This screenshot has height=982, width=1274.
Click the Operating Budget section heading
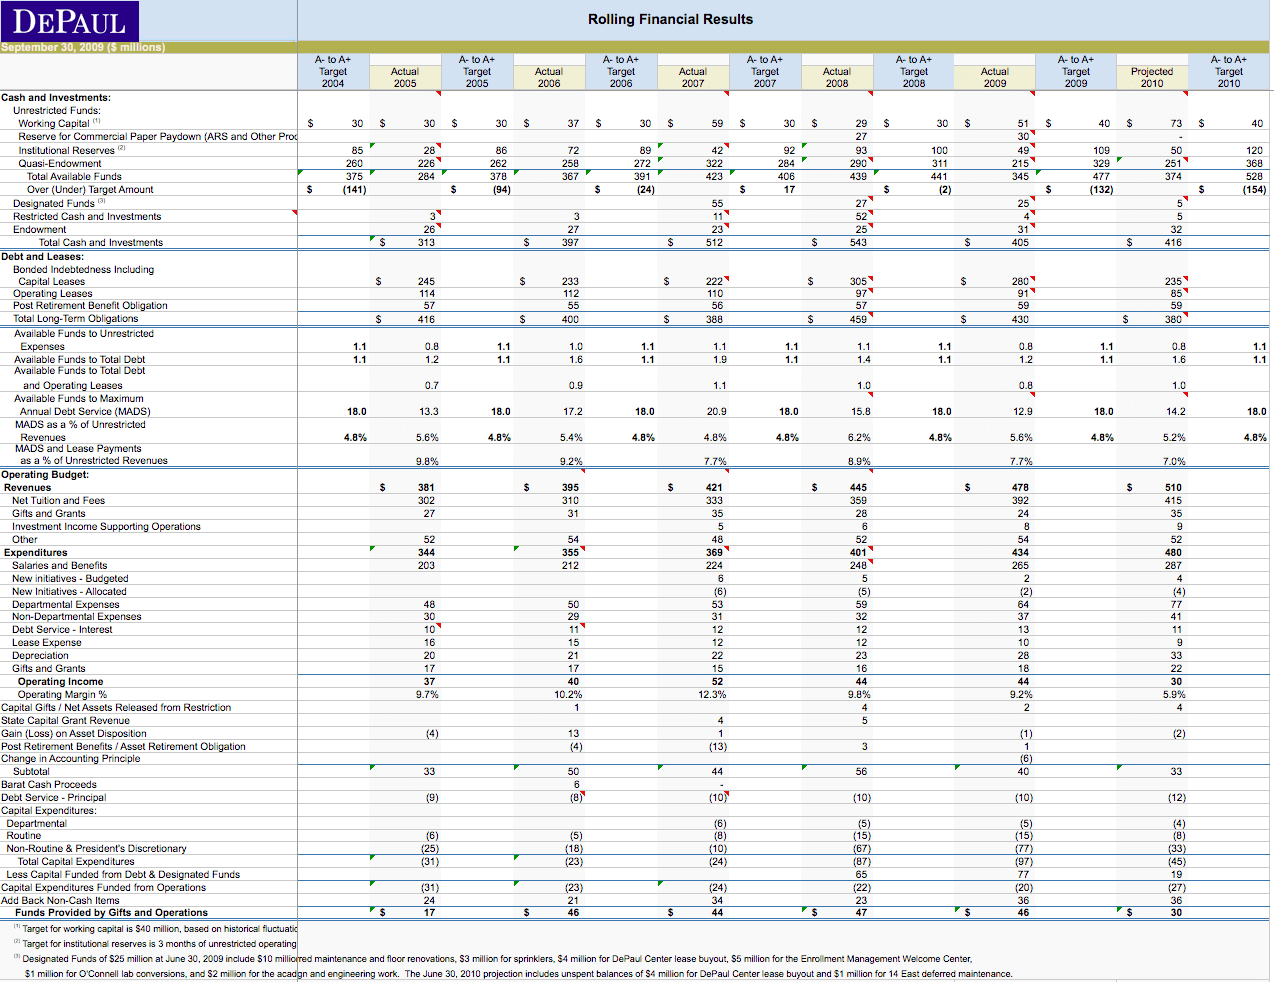click(45, 475)
